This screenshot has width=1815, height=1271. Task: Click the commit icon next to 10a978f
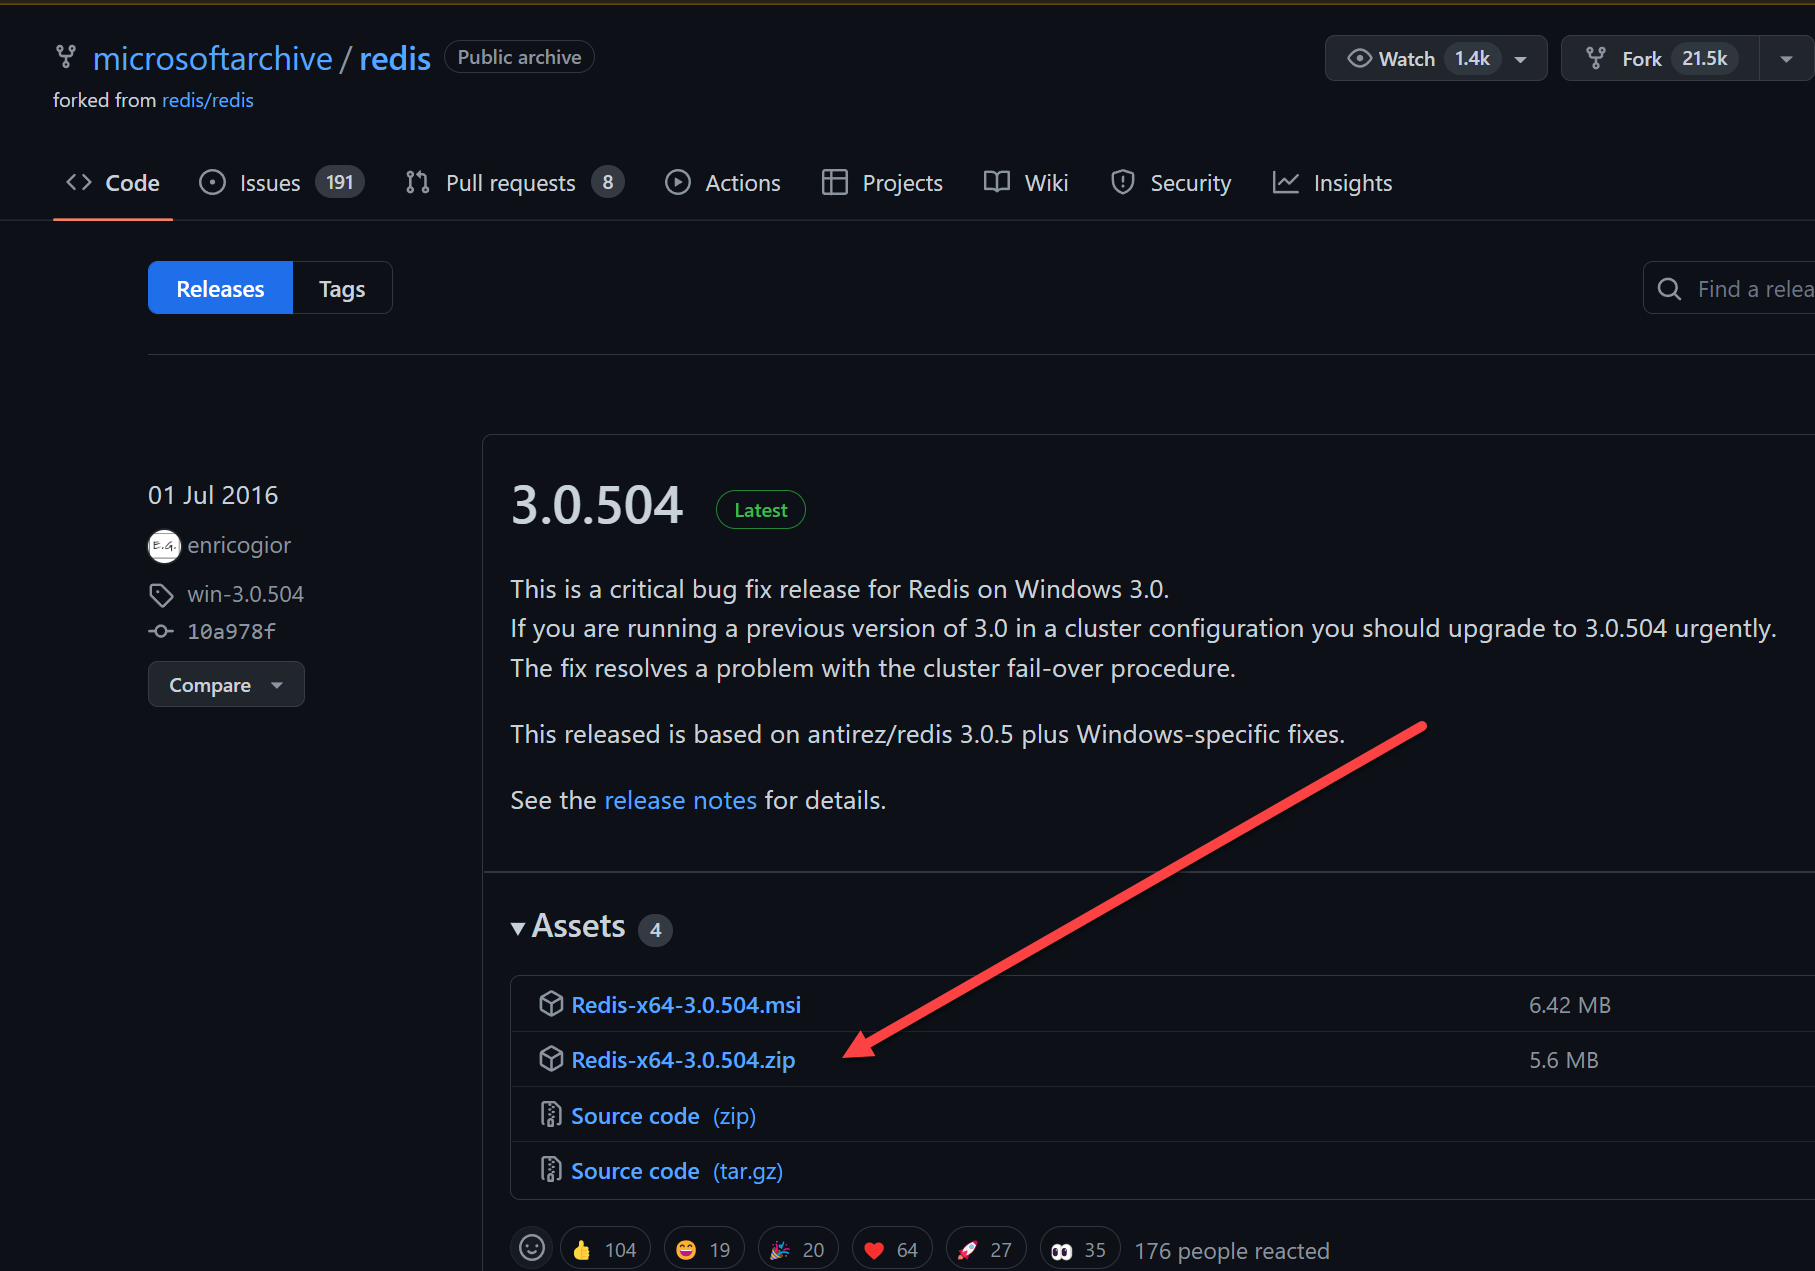pyautogui.click(x=161, y=631)
